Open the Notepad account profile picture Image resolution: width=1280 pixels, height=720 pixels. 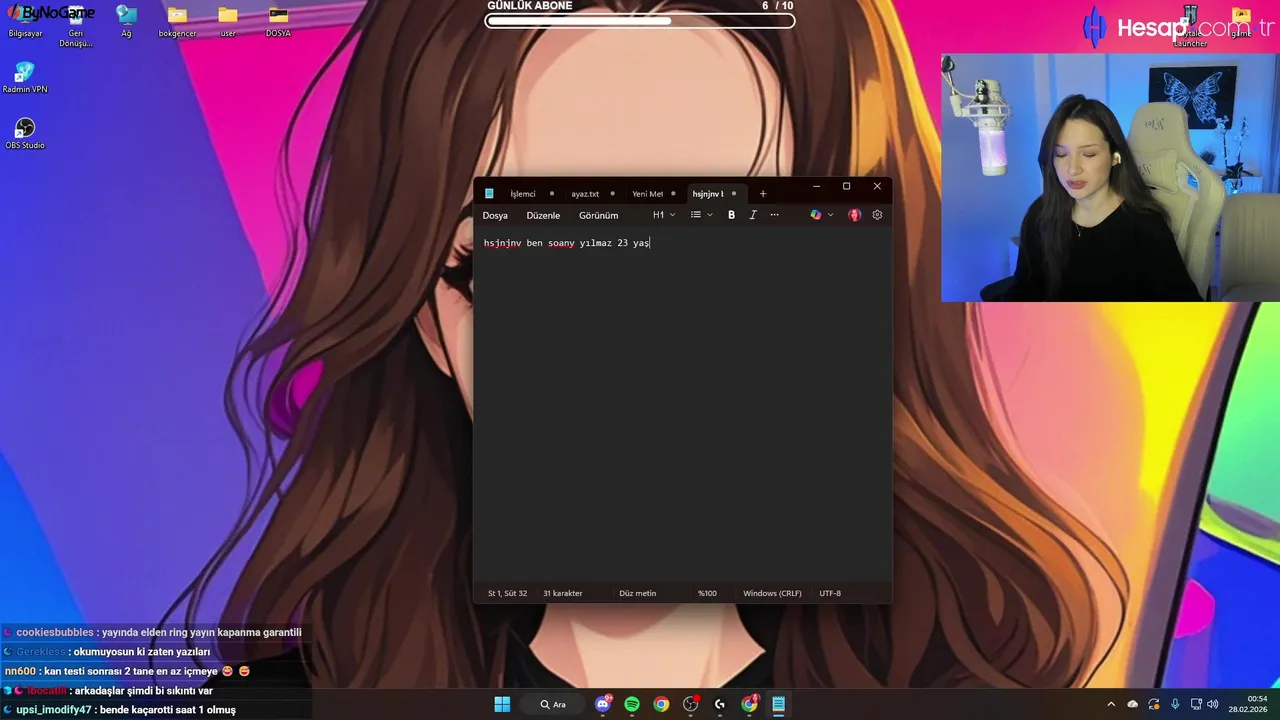tap(854, 215)
